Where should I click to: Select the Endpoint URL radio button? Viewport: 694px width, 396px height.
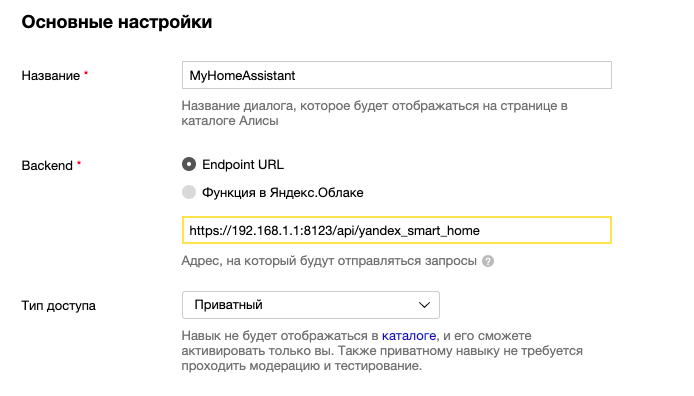point(189,165)
